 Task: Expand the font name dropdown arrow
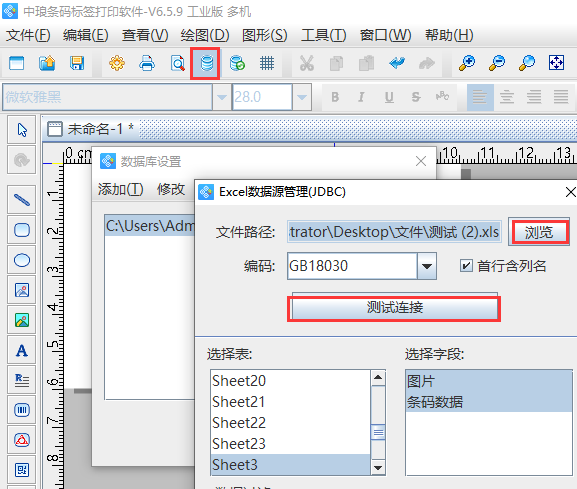pos(222,97)
